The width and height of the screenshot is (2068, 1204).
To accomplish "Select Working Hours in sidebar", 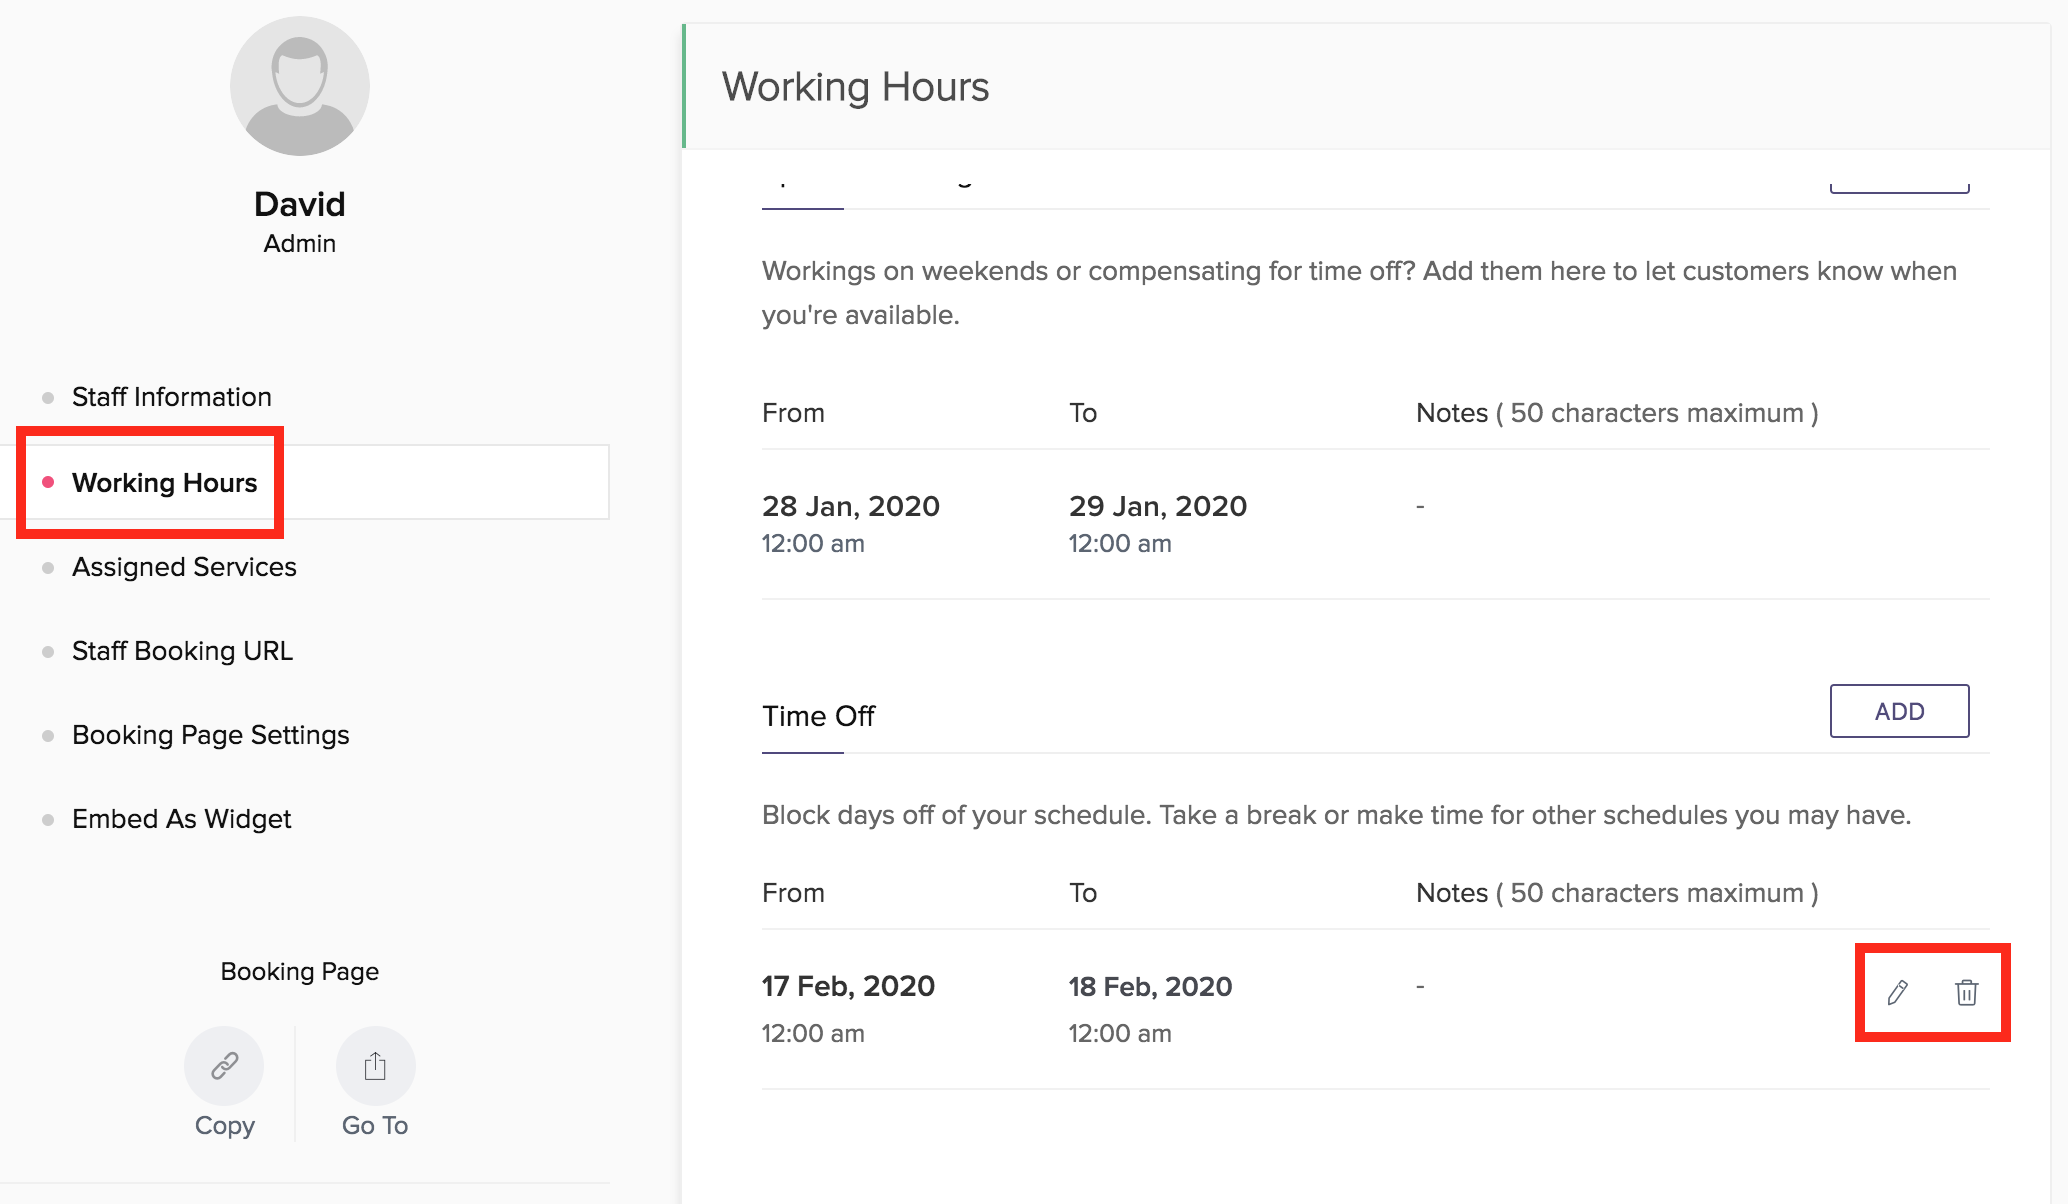I will (164, 483).
